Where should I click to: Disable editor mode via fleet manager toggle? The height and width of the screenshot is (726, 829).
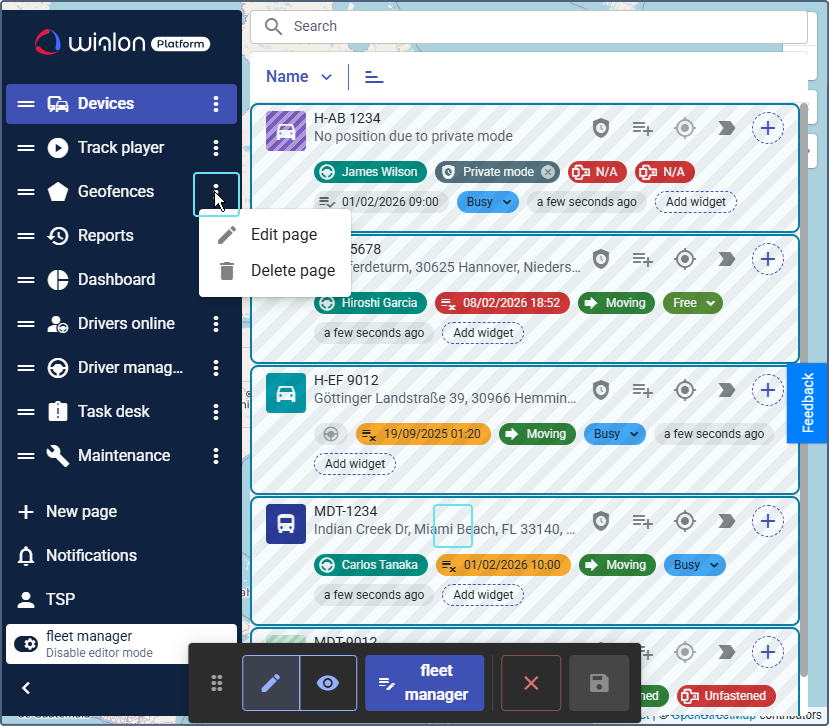click(x=27, y=644)
